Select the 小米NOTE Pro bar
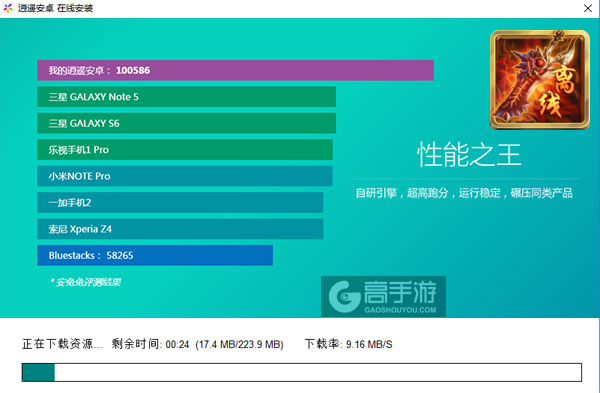The width and height of the screenshot is (600, 393). point(185,176)
